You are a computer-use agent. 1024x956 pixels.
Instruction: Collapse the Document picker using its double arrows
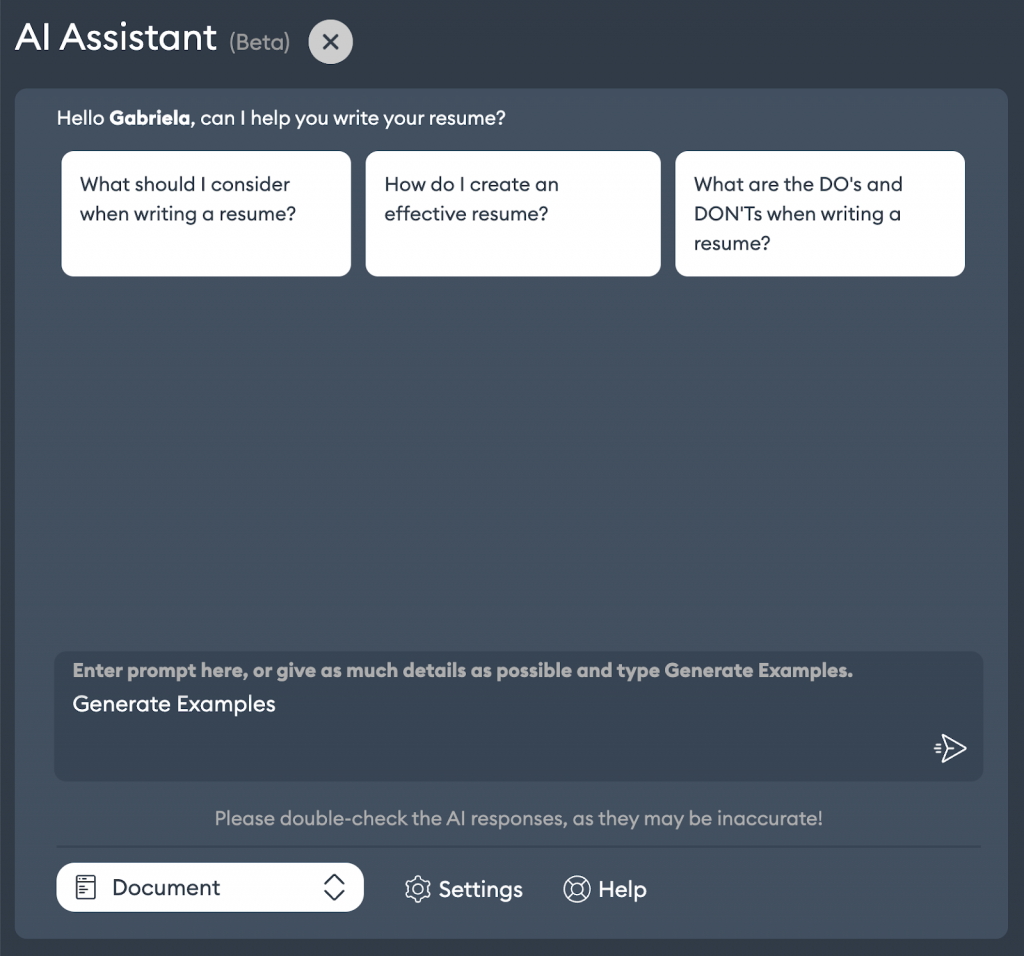[335, 887]
